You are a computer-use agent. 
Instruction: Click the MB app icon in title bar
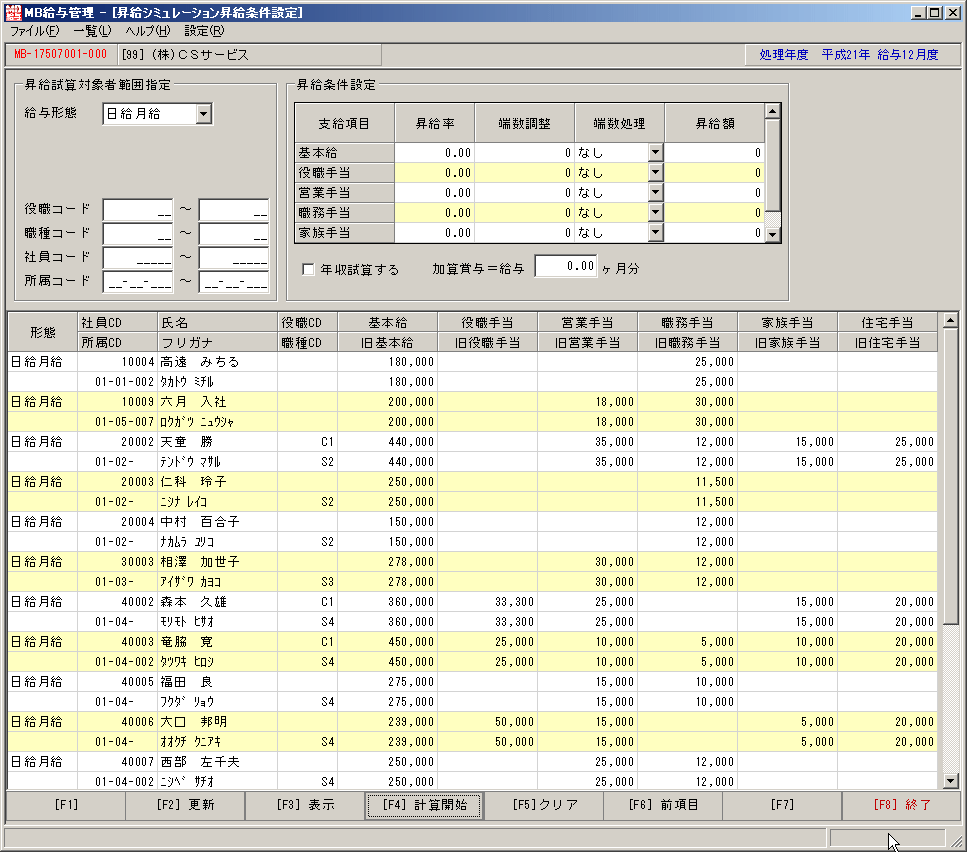[13, 12]
